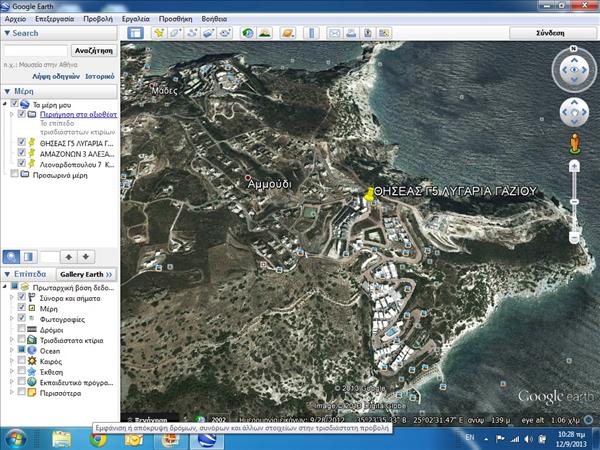600x450 pixels.
Task: Expand the Ocean layer node
Action: tap(11, 350)
